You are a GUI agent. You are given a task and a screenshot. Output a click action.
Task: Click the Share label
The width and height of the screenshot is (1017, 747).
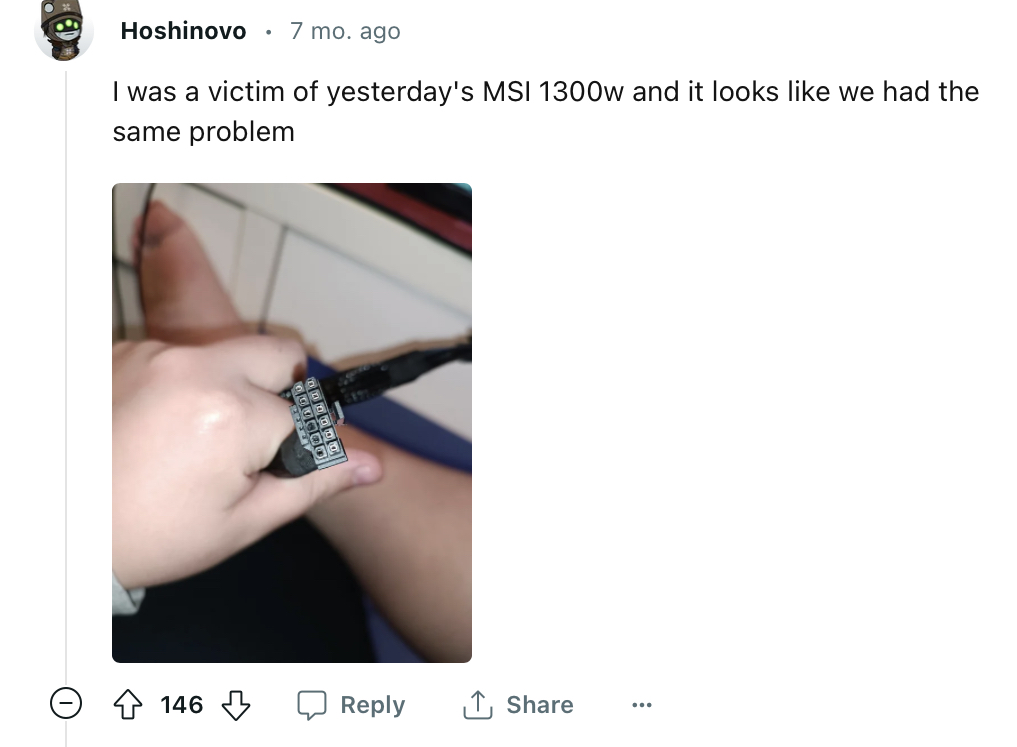540,705
